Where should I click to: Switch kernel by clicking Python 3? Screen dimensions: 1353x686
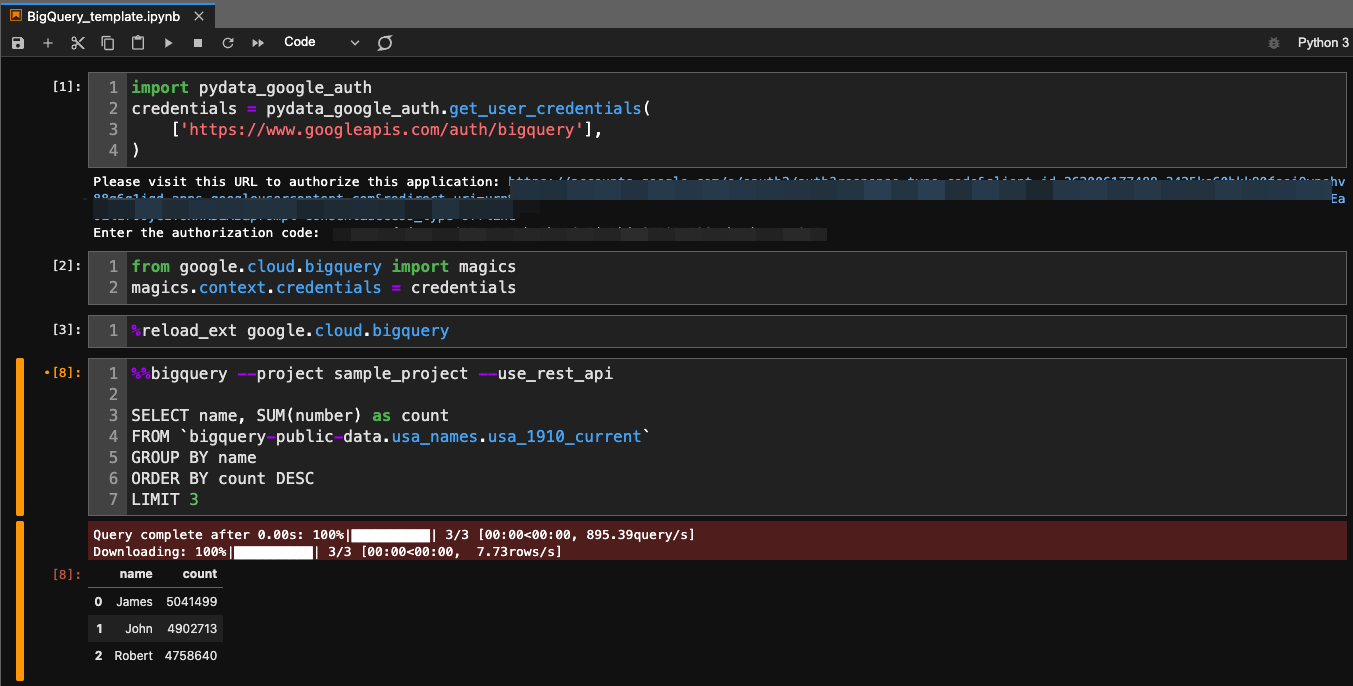[1323, 43]
